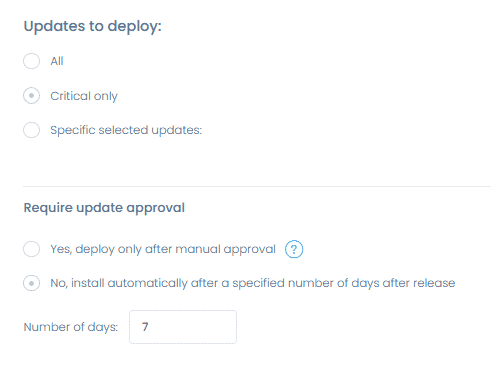Viewport: 491px width, 371px height.
Task: Click the word "deploy:" in the top heading
Action: tap(135, 26)
